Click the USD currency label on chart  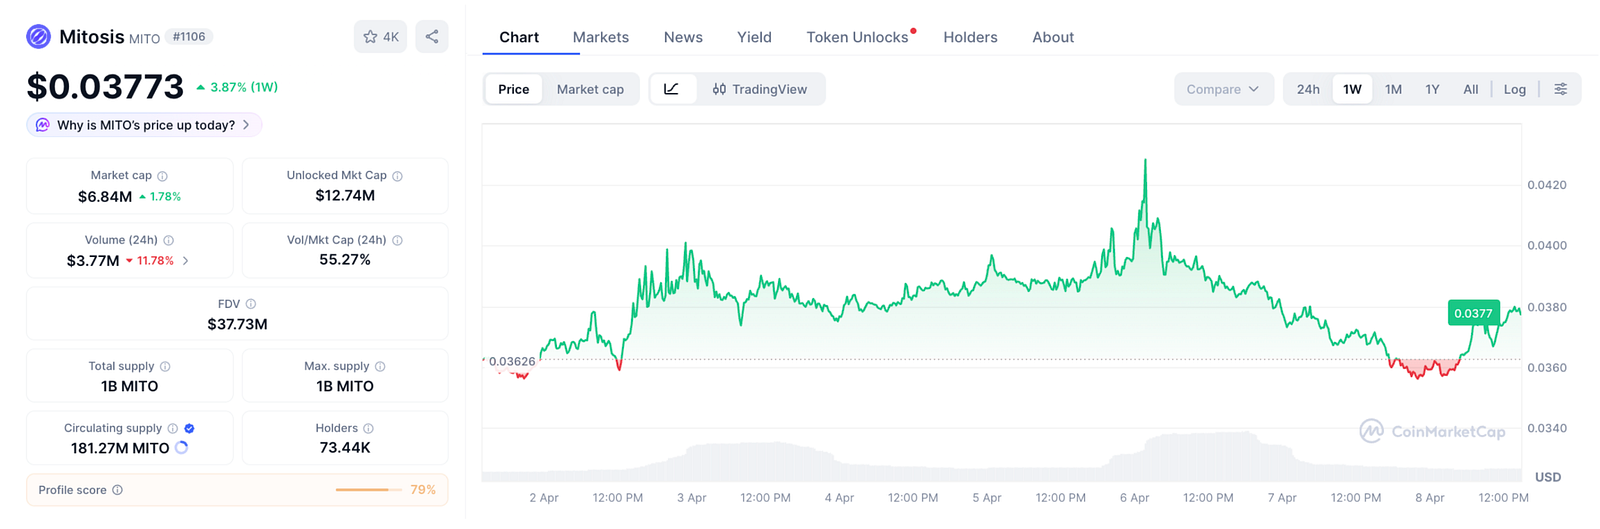1547,477
